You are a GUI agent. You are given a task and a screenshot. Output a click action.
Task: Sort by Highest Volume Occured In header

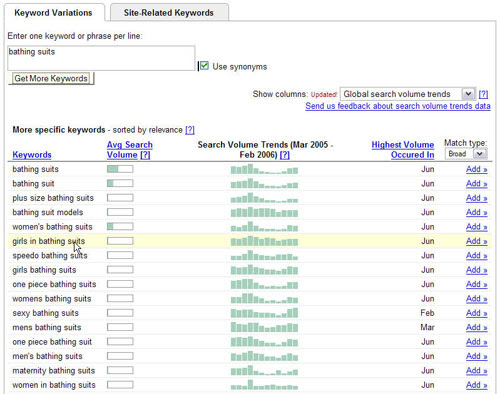click(x=403, y=150)
